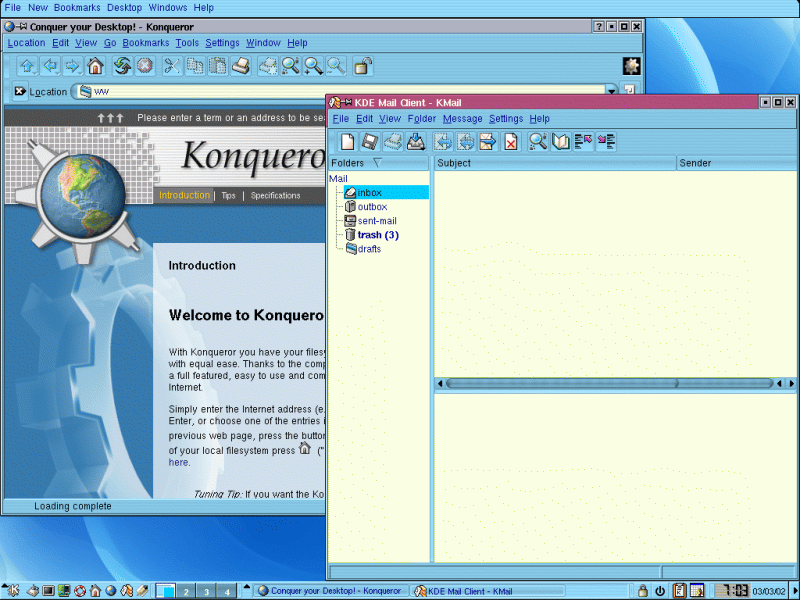Activate the KMail taskbar button
The height and width of the screenshot is (600, 800).
pos(488,591)
